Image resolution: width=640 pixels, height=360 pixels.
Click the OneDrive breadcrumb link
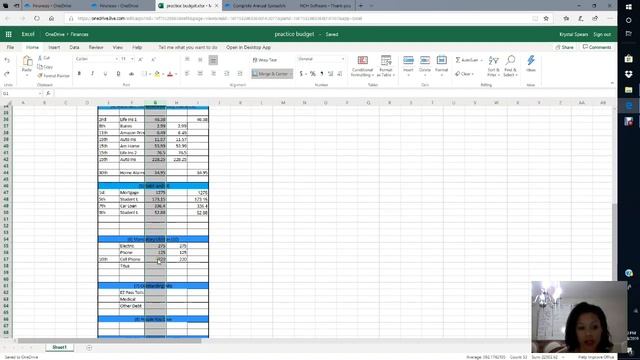point(55,34)
